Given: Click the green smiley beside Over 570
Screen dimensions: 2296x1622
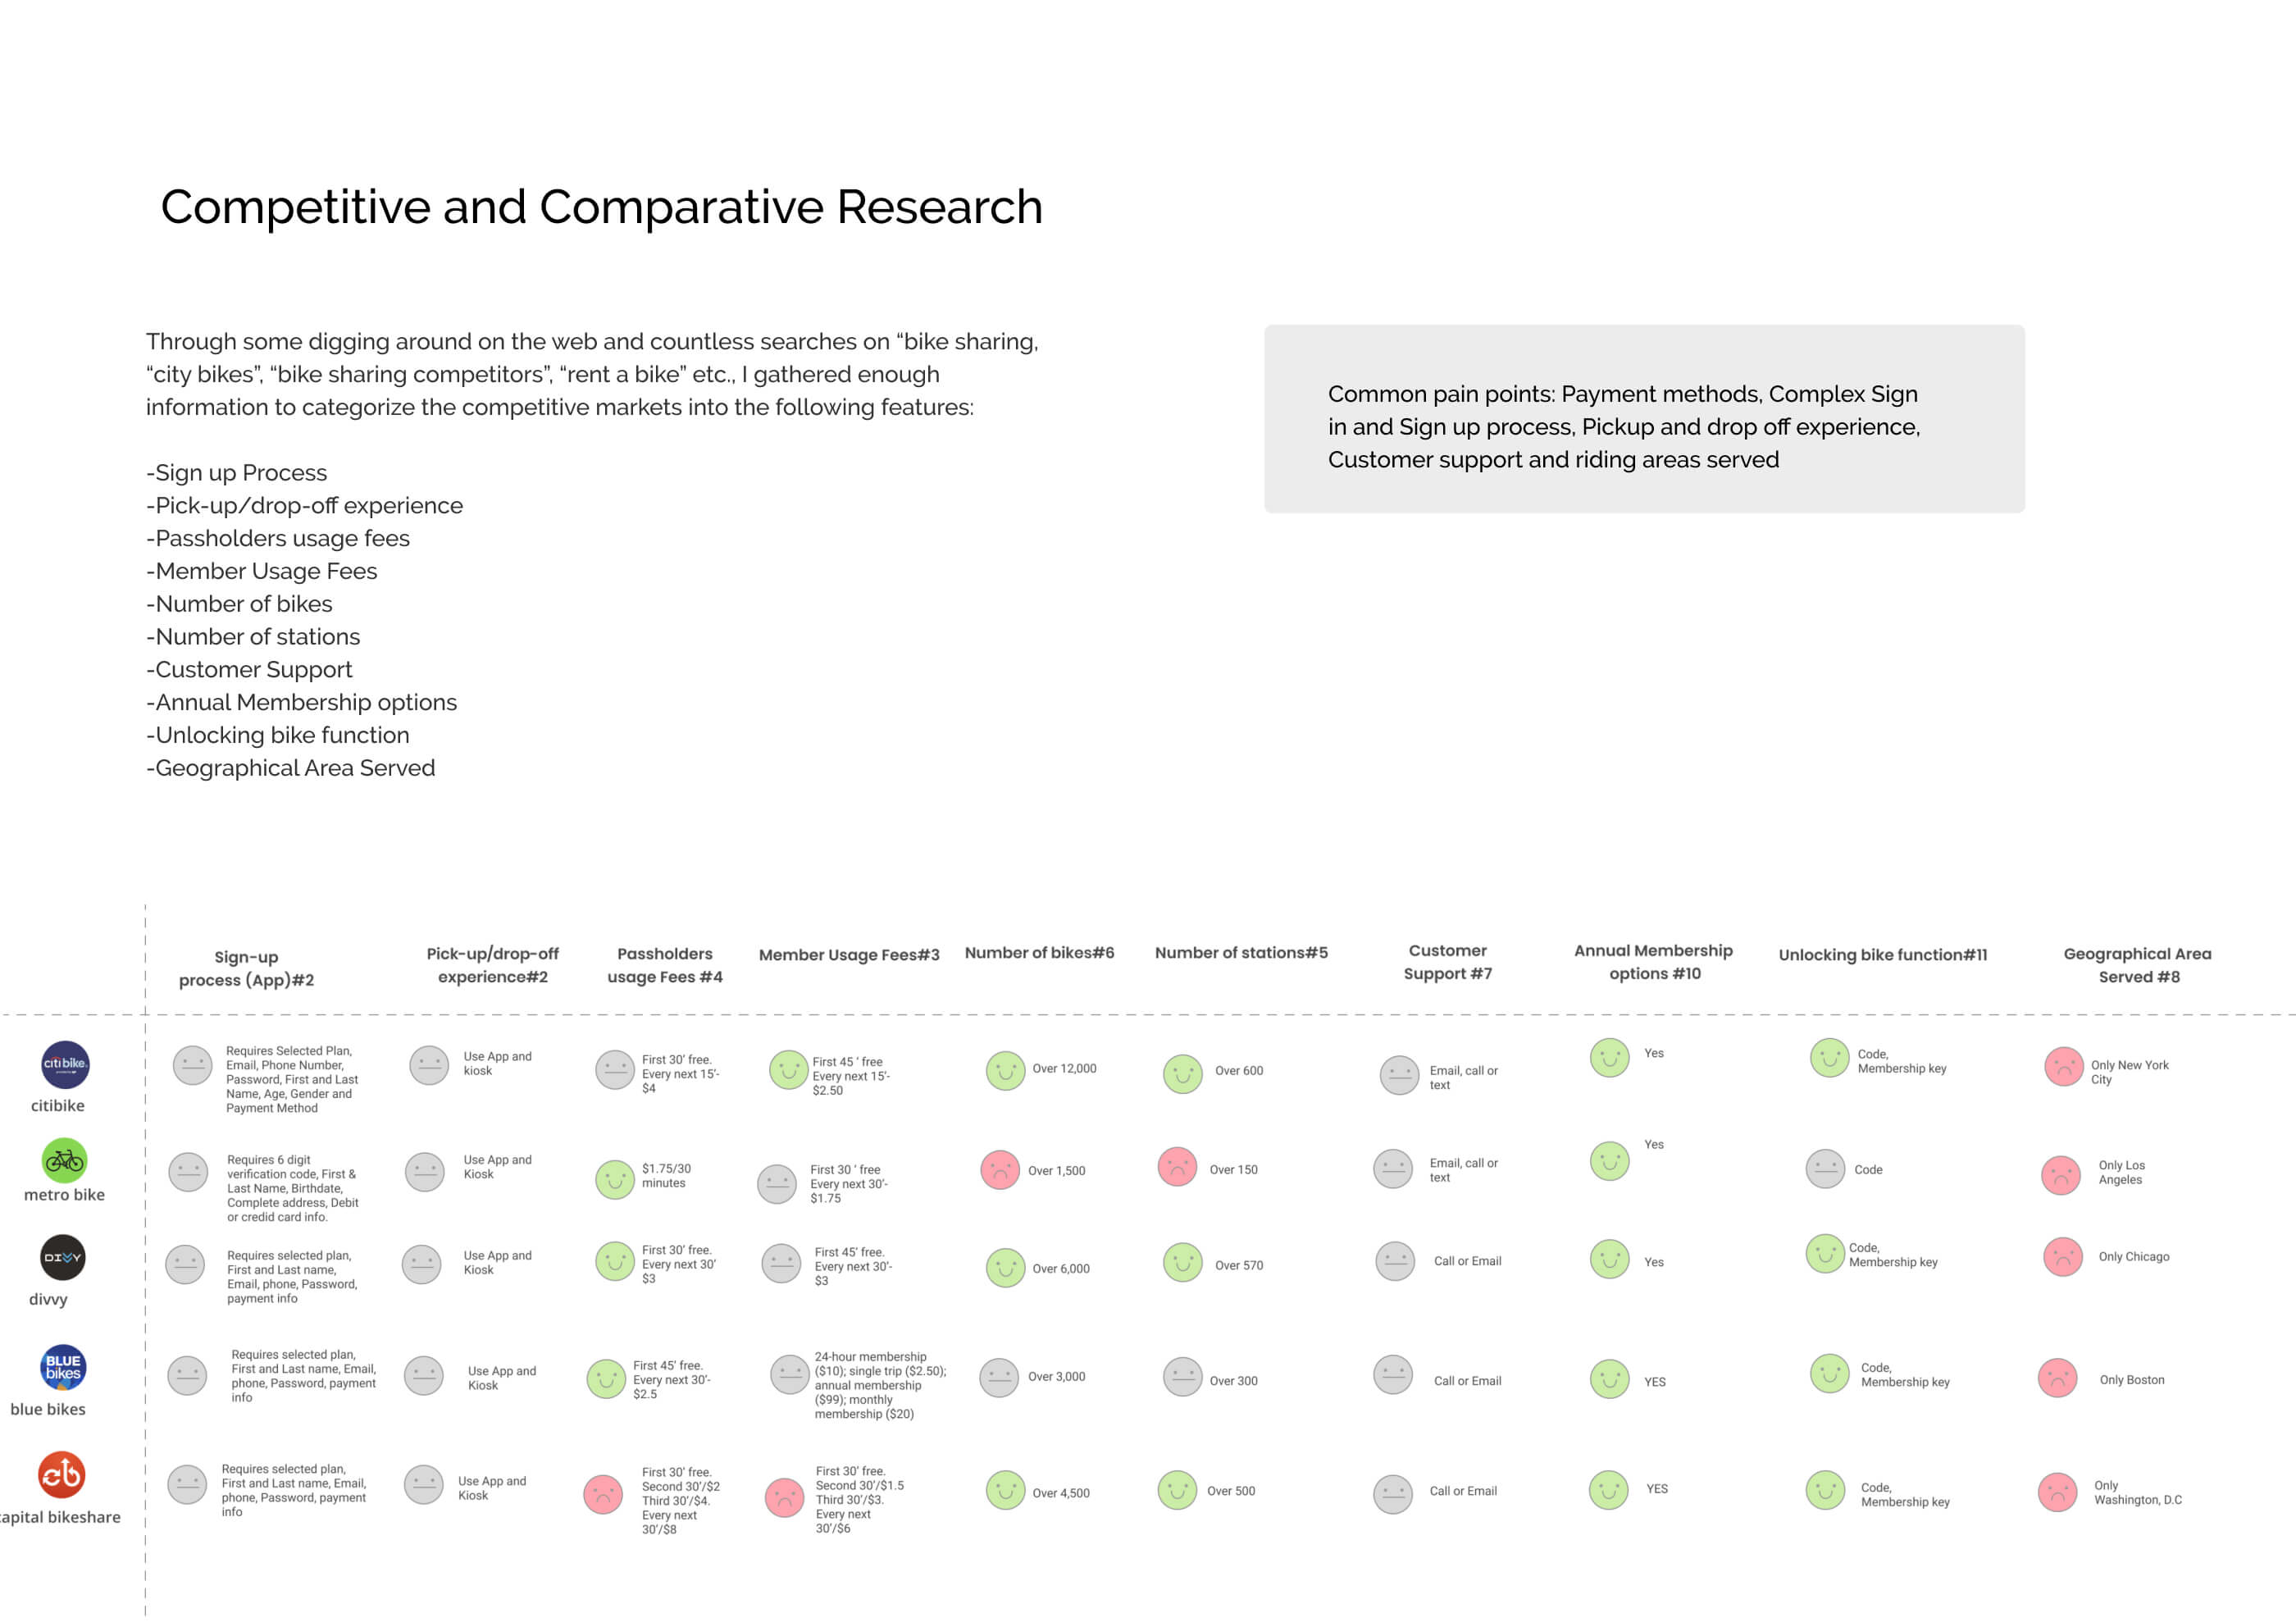Looking at the screenshot, I should [1182, 1263].
